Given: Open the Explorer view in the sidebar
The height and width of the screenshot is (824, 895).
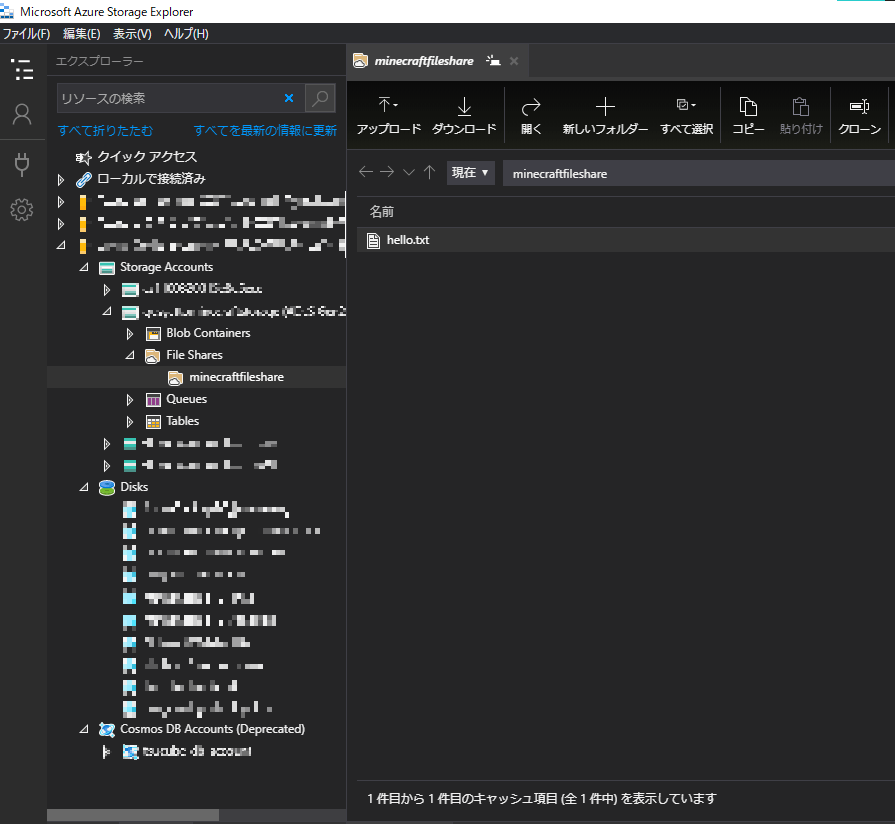Looking at the screenshot, I should 22,69.
